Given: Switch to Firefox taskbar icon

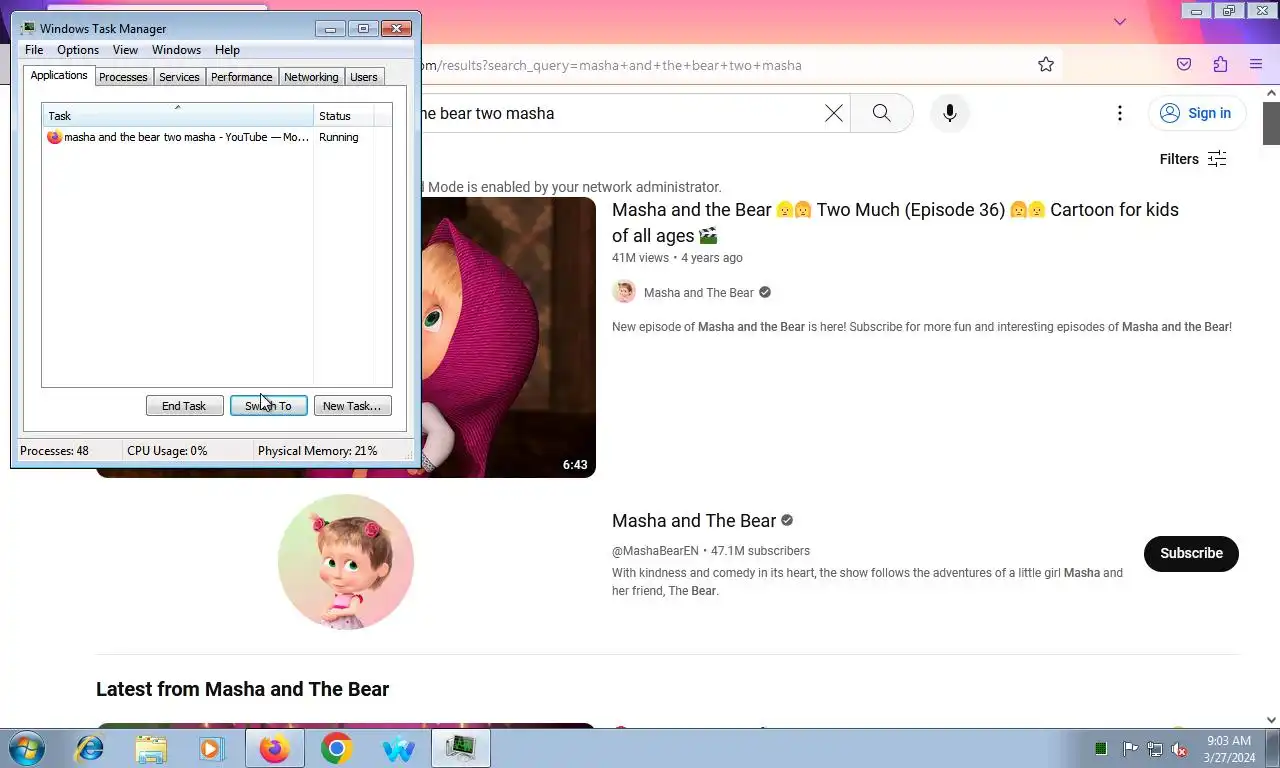Looking at the screenshot, I should pos(274,748).
